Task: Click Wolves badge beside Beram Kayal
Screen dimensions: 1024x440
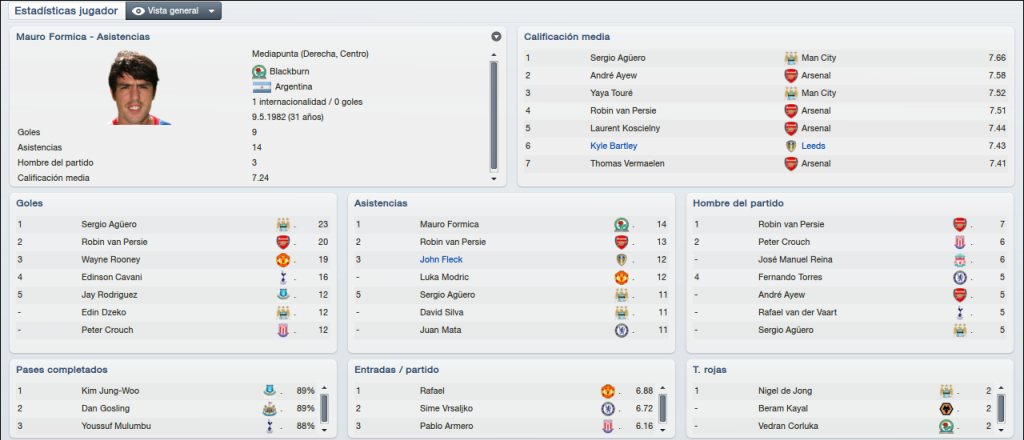Action: pyautogui.click(x=946, y=409)
